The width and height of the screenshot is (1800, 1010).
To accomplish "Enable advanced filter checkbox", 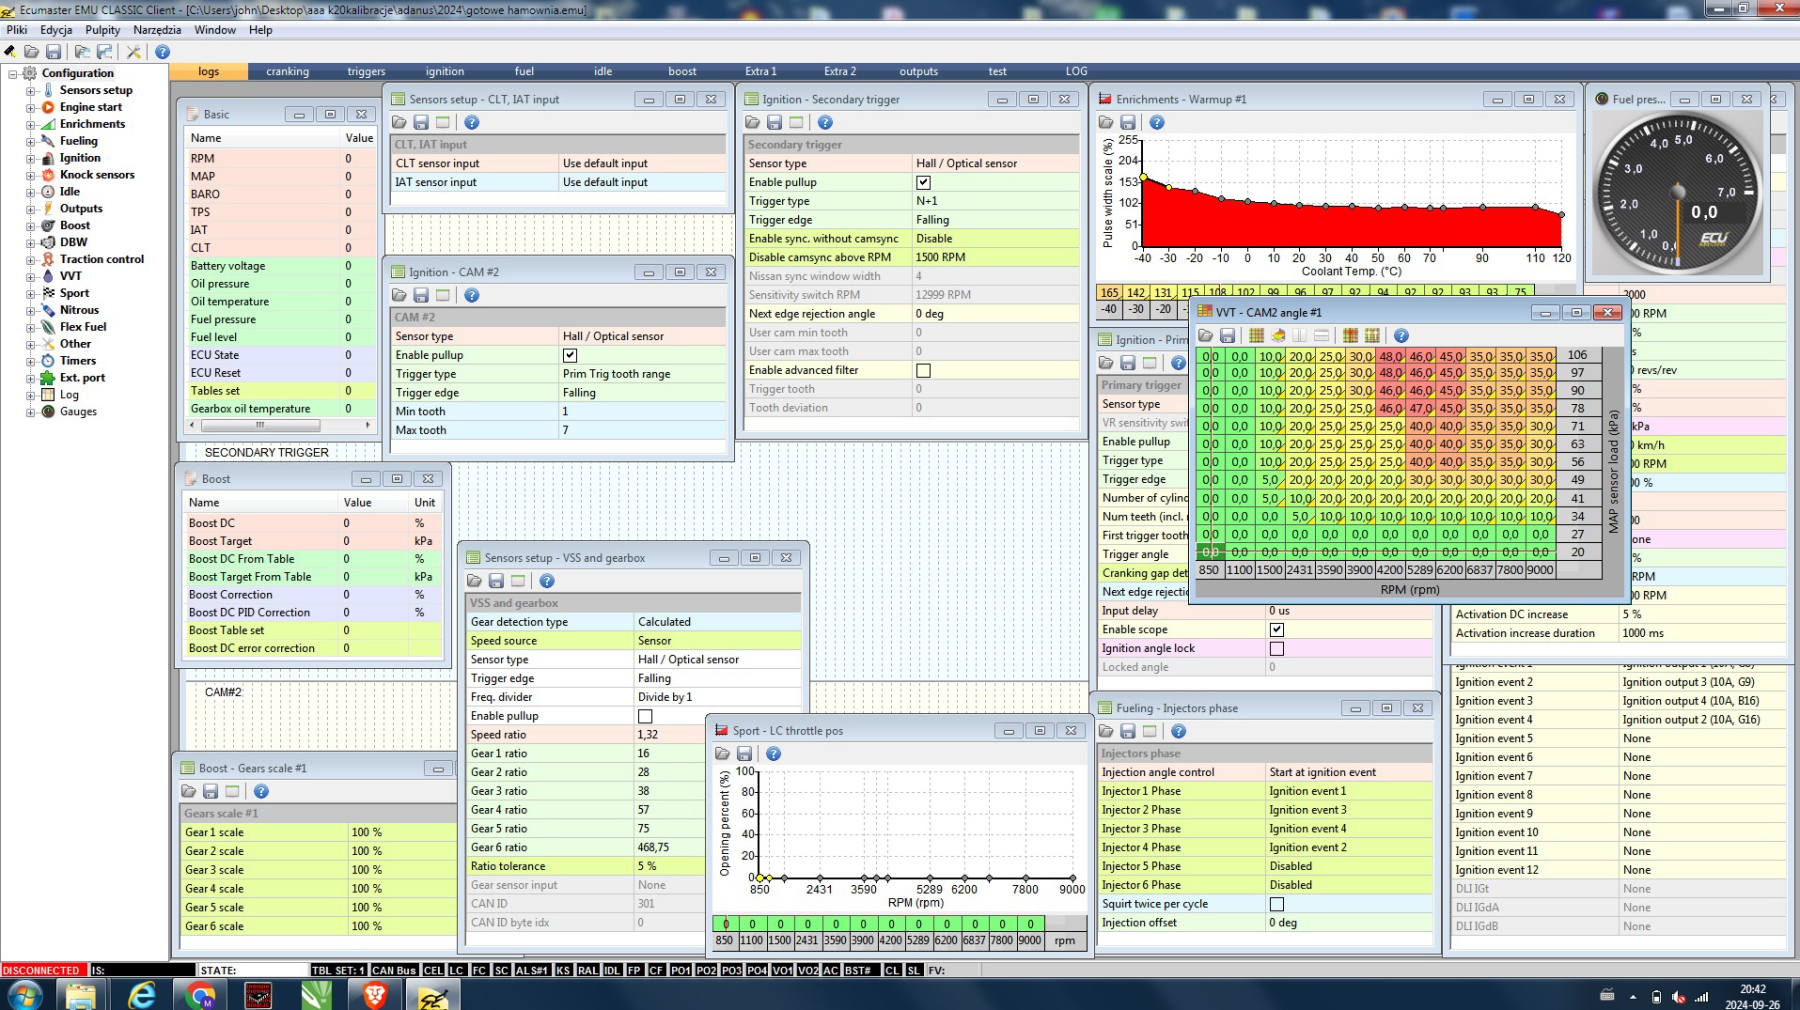I will (x=923, y=370).
